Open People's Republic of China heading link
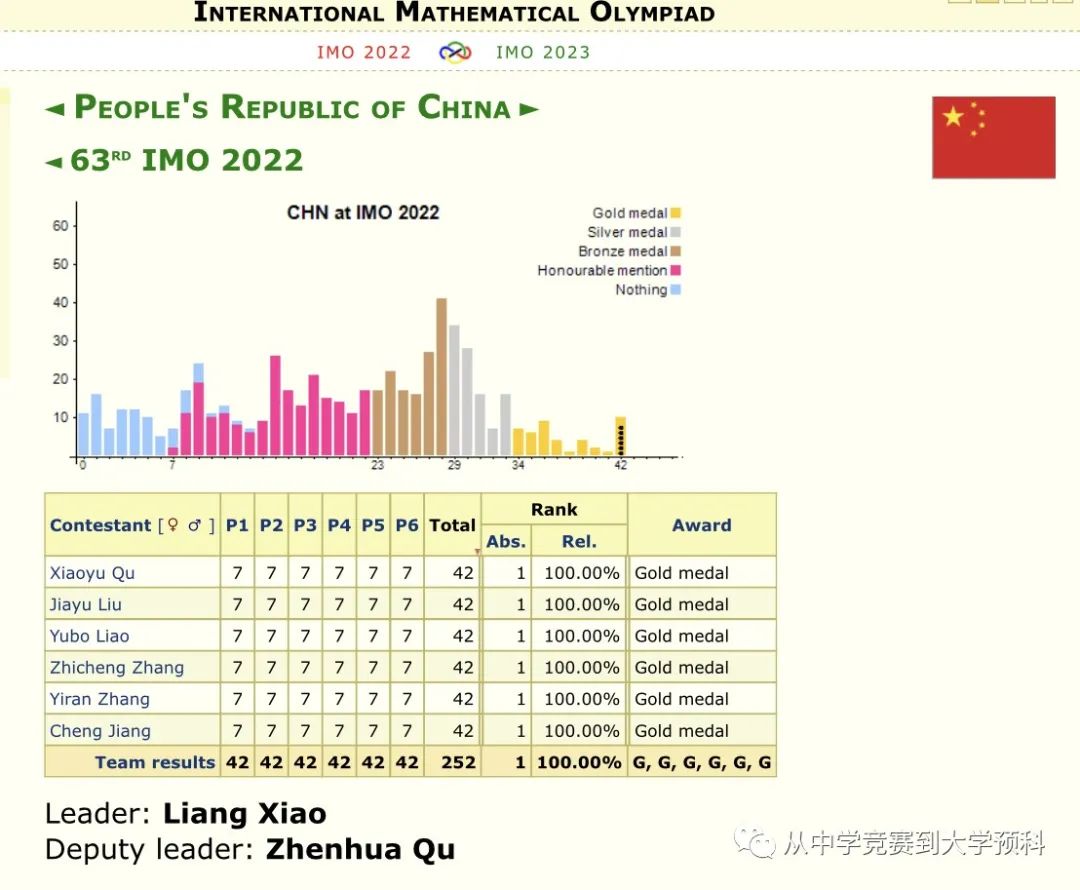 click(x=292, y=107)
